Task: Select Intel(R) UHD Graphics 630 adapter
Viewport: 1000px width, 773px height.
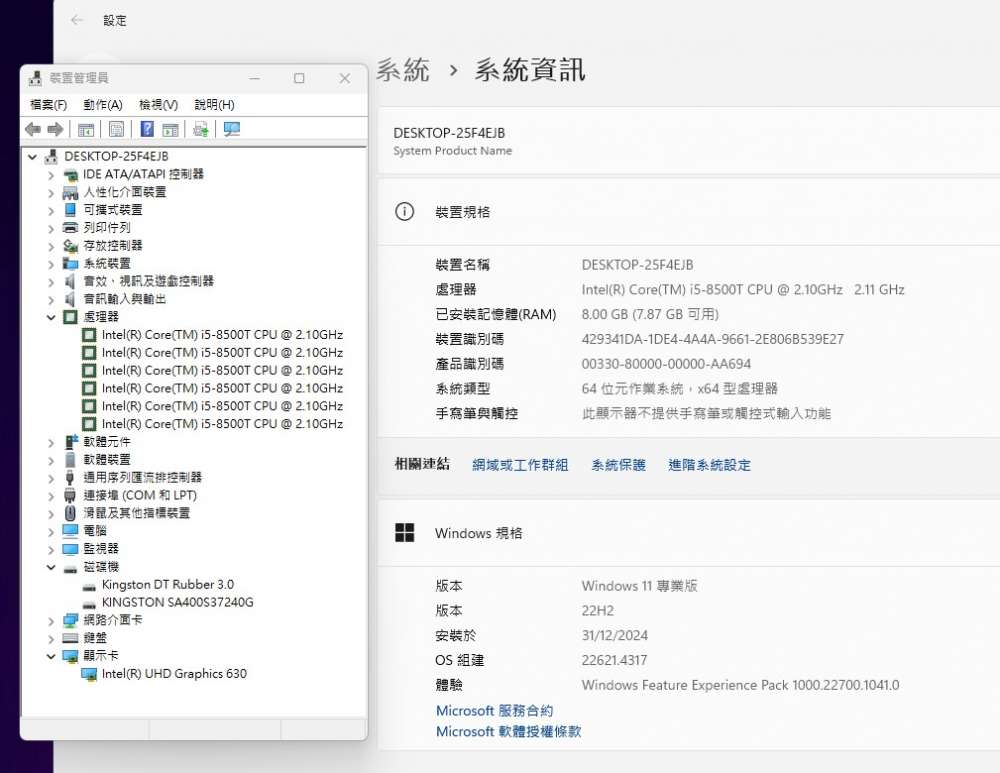Action: [174, 674]
